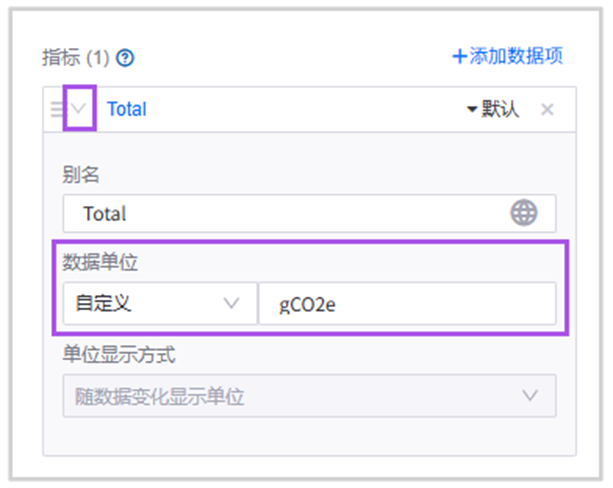Click the gCO2e unit input field
The height and width of the screenshot is (488, 613).
click(x=406, y=303)
